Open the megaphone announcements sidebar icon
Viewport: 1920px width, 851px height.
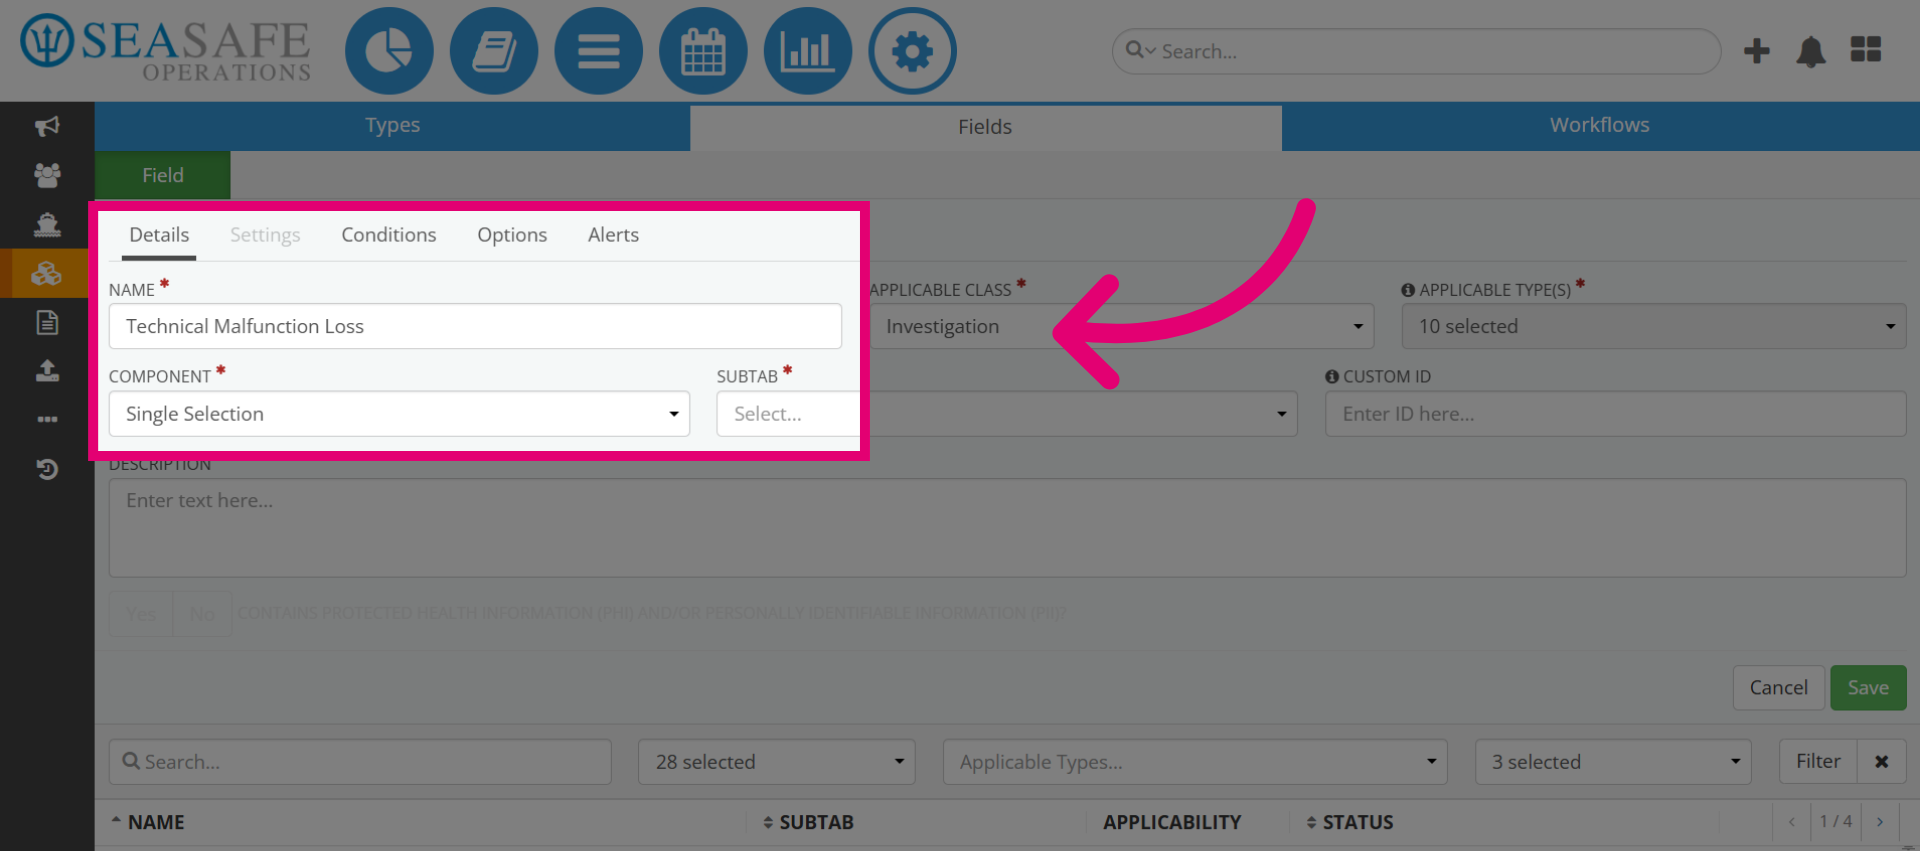coord(47,126)
